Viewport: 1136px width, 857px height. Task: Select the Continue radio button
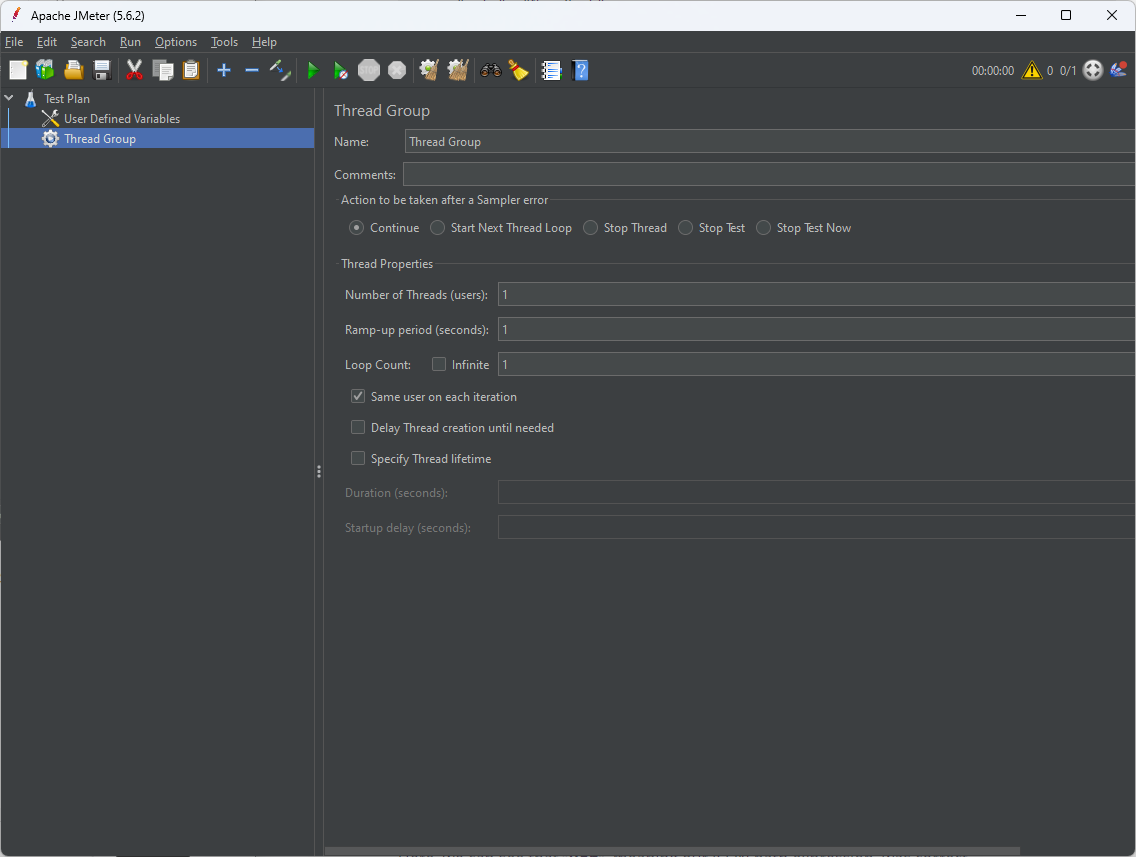coord(356,227)
